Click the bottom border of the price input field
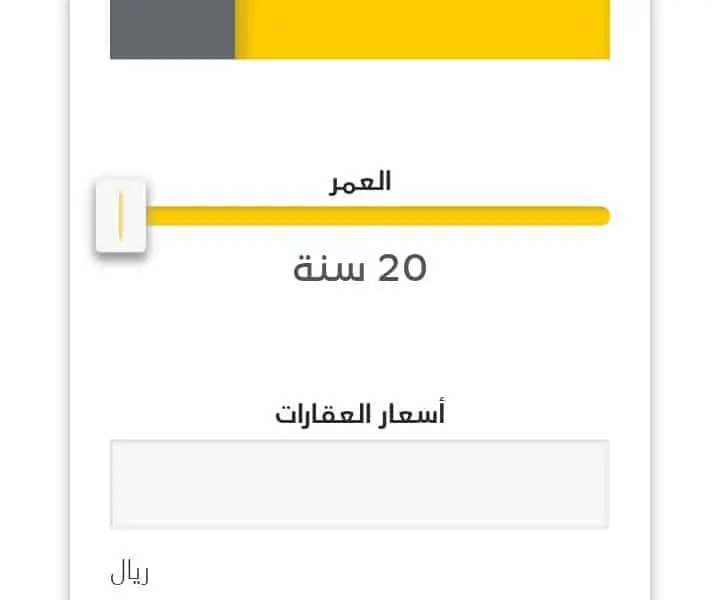The image size is (720, 600). [x=360, y=527]
